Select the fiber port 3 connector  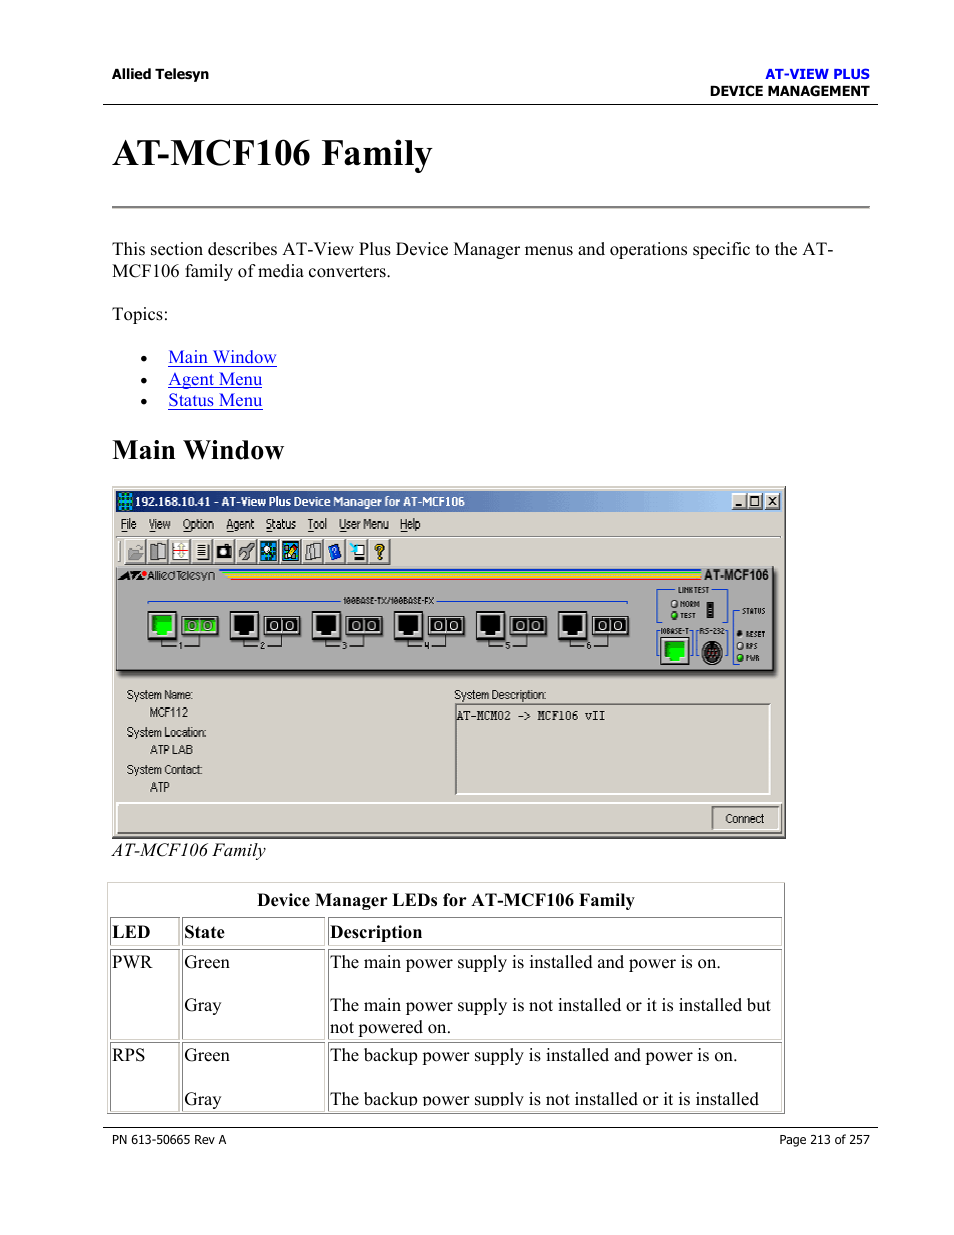tap(364, 625)
